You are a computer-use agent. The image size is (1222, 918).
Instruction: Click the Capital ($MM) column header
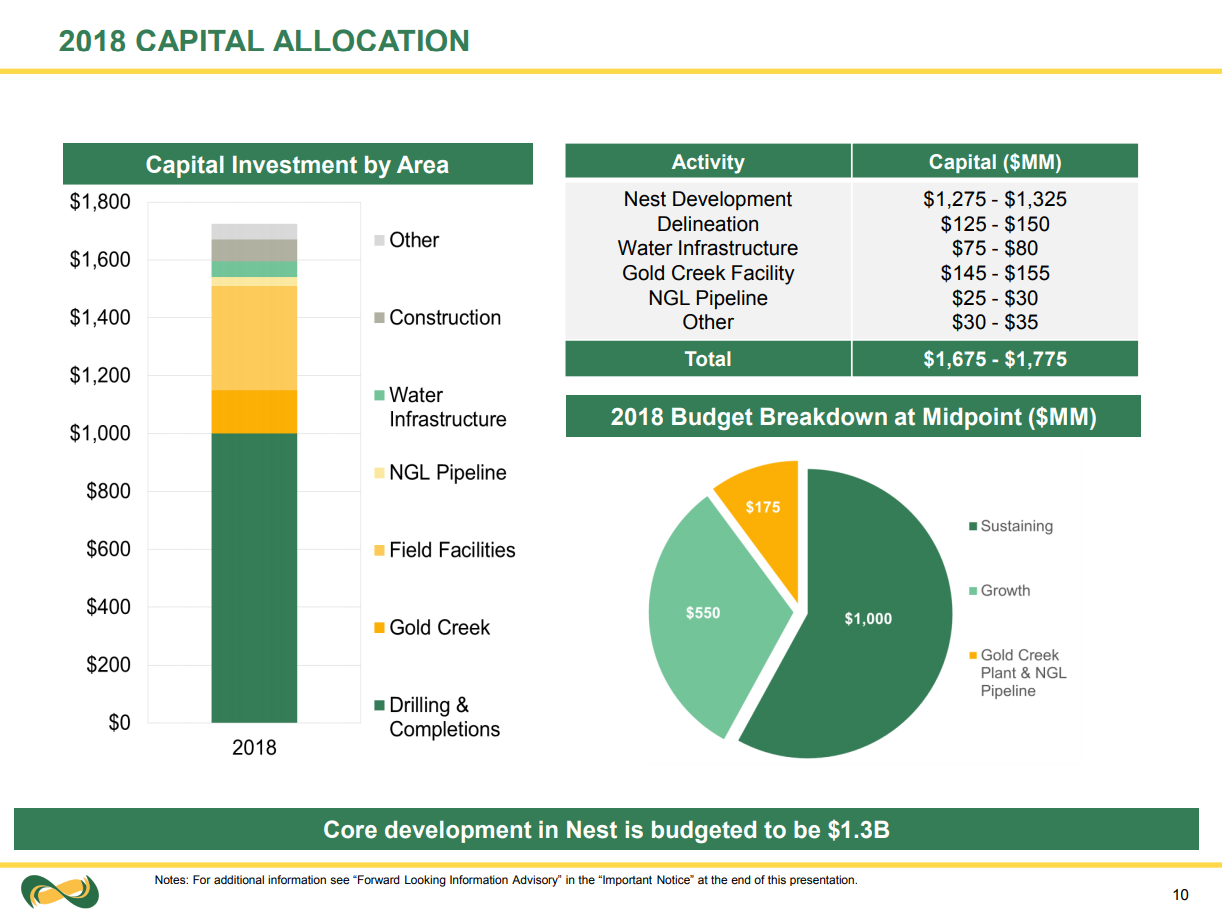pyautogui.click(x=995, y=162)
